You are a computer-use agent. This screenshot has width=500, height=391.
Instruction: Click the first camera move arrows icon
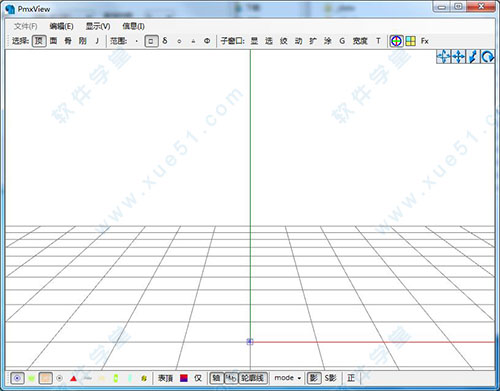[443, 57]
